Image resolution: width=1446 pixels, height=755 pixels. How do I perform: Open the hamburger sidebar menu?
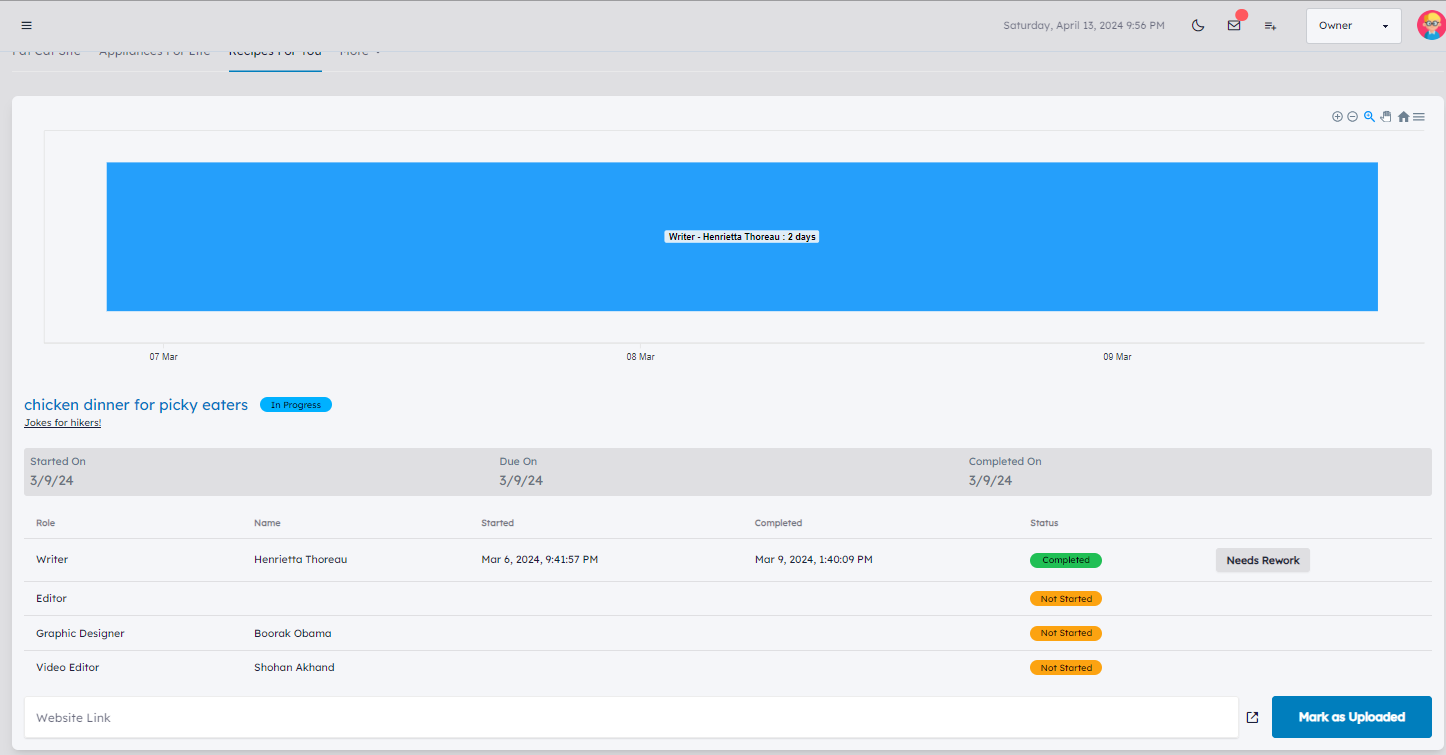26,25
